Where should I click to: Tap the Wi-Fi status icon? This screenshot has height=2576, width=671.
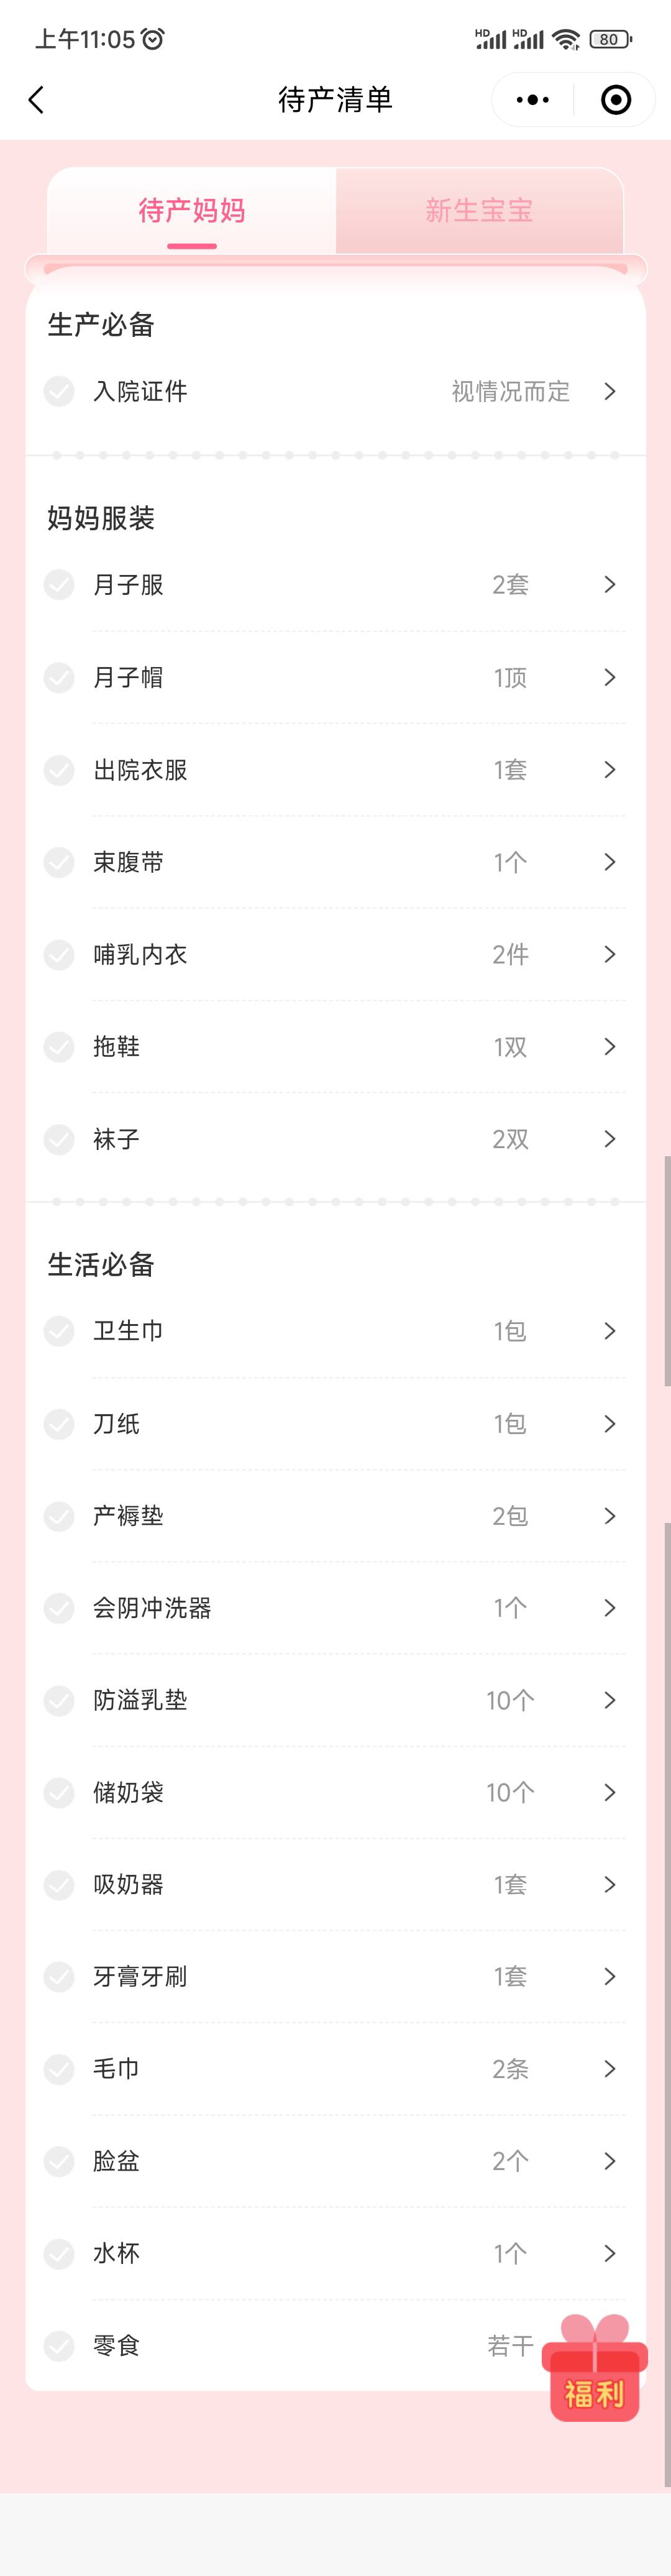[x=566, y=39]
